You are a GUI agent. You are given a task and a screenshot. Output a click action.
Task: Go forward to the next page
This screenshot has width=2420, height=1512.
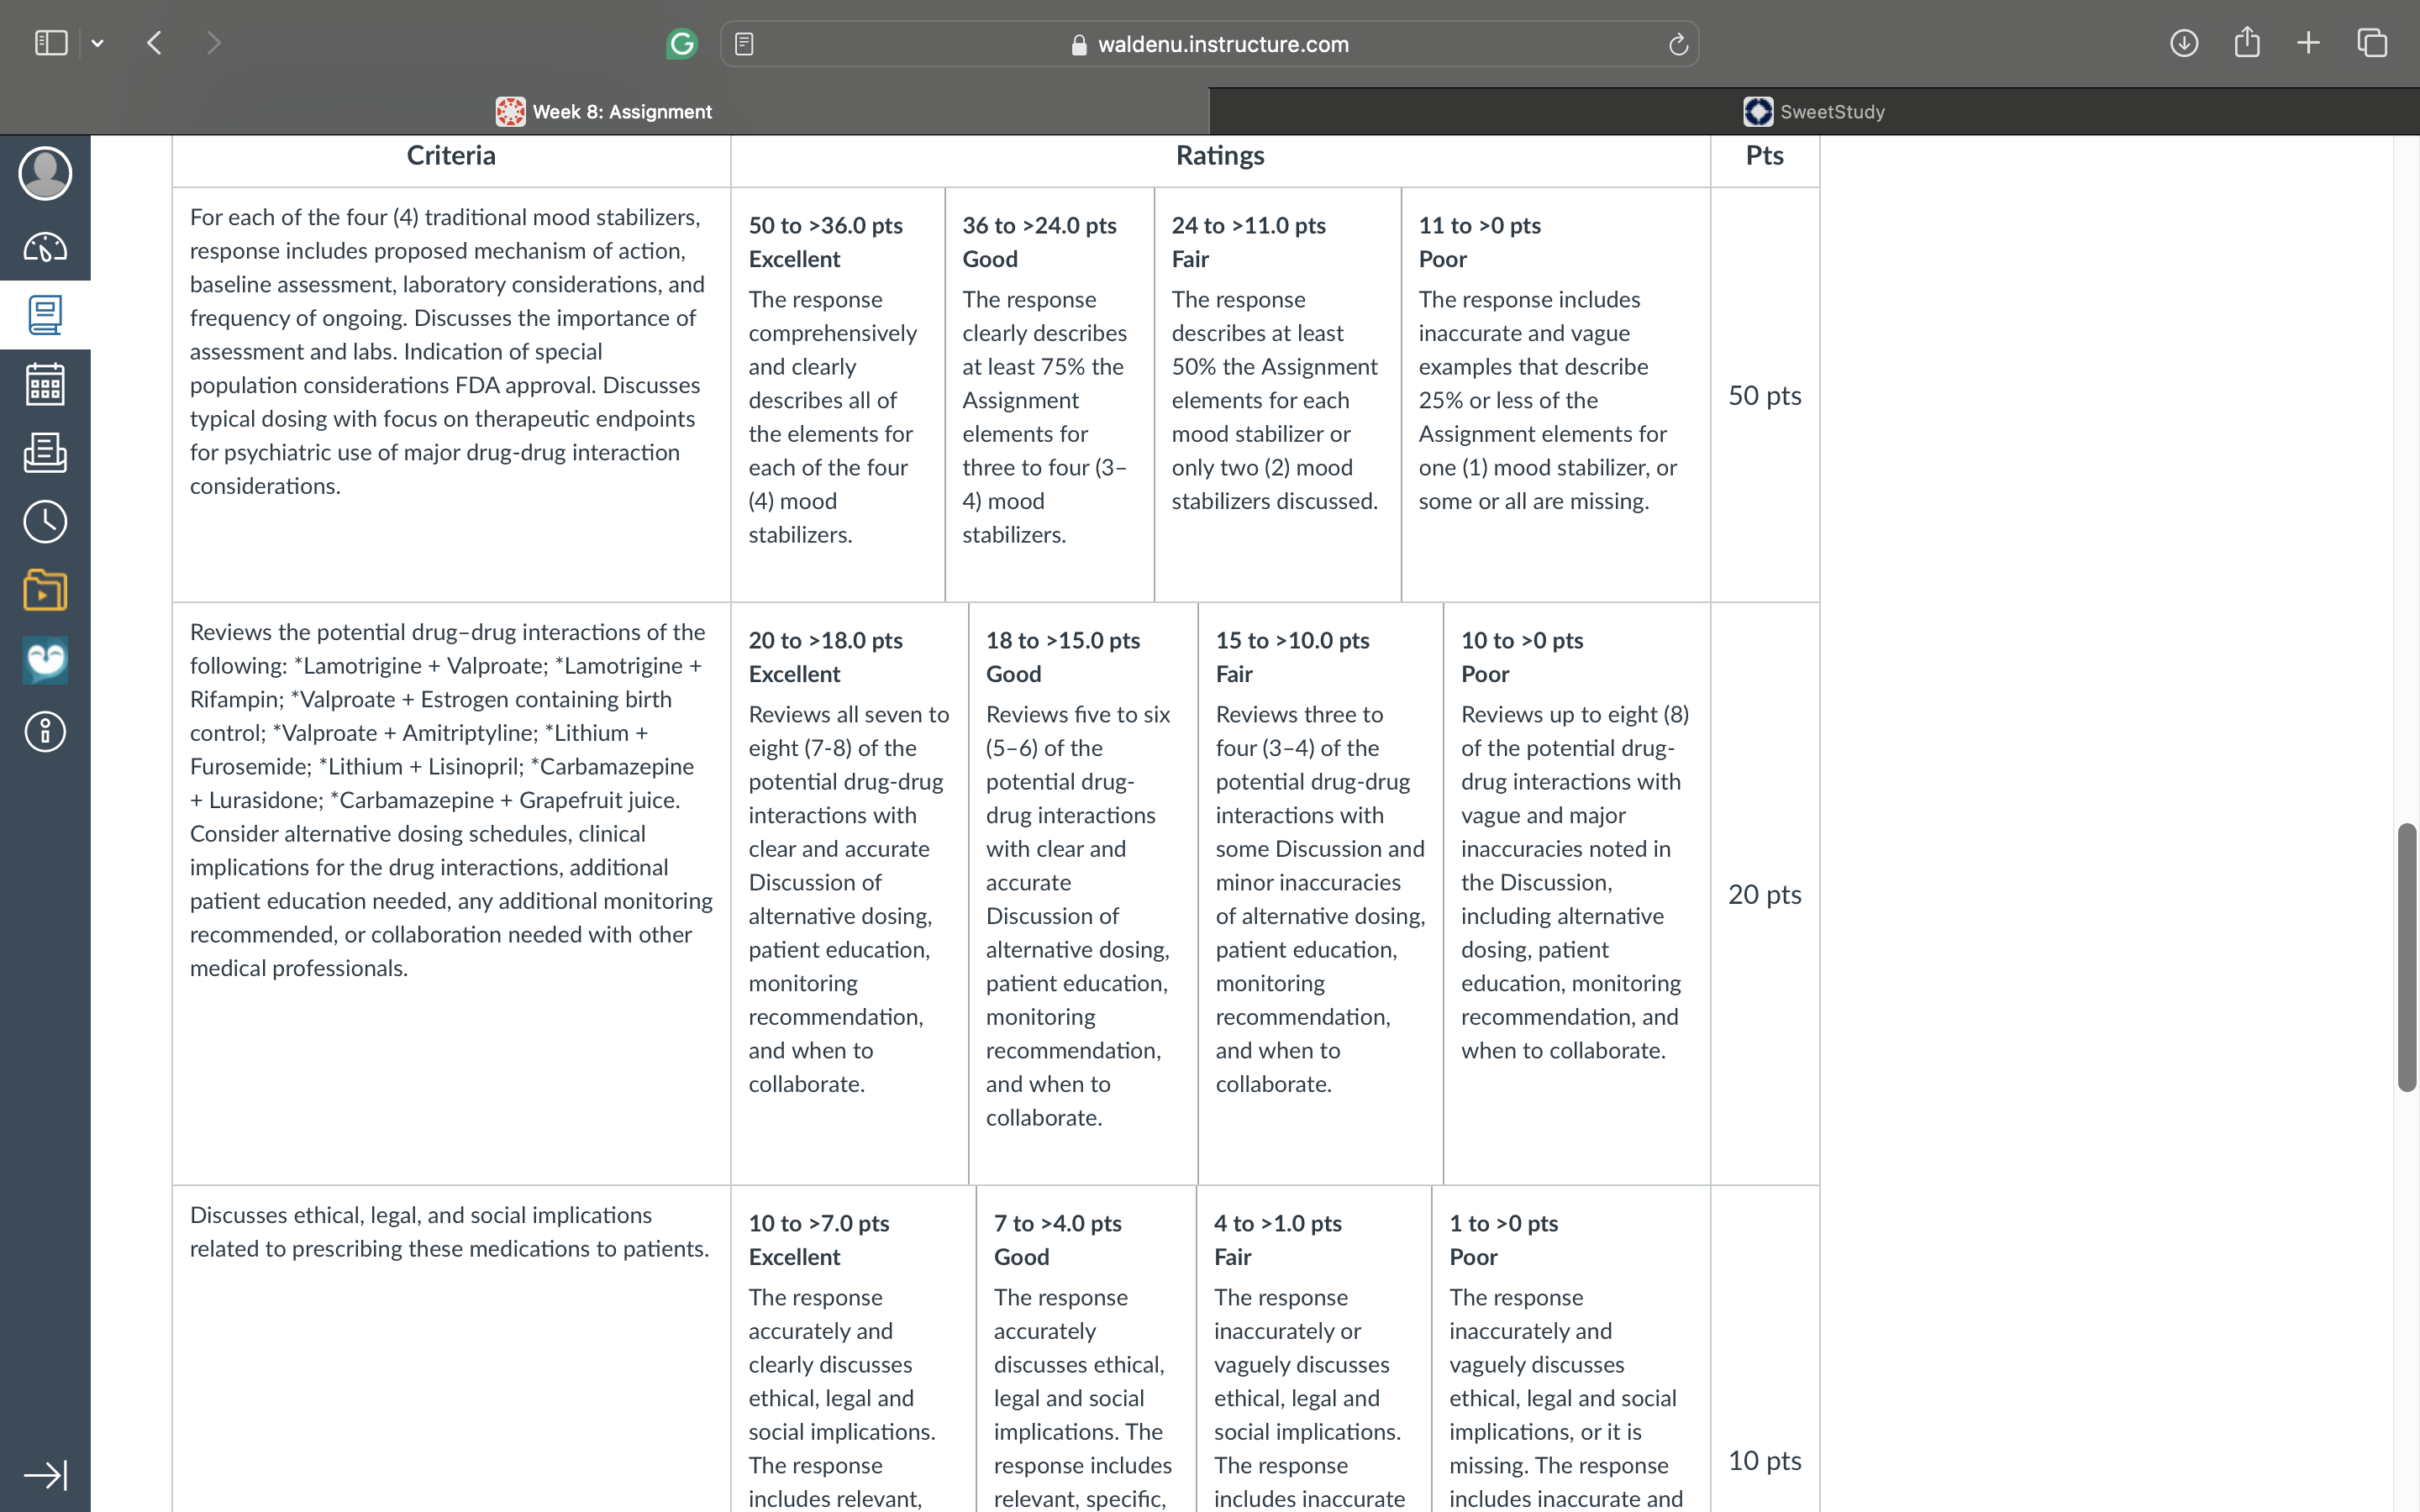click(213, 43)
